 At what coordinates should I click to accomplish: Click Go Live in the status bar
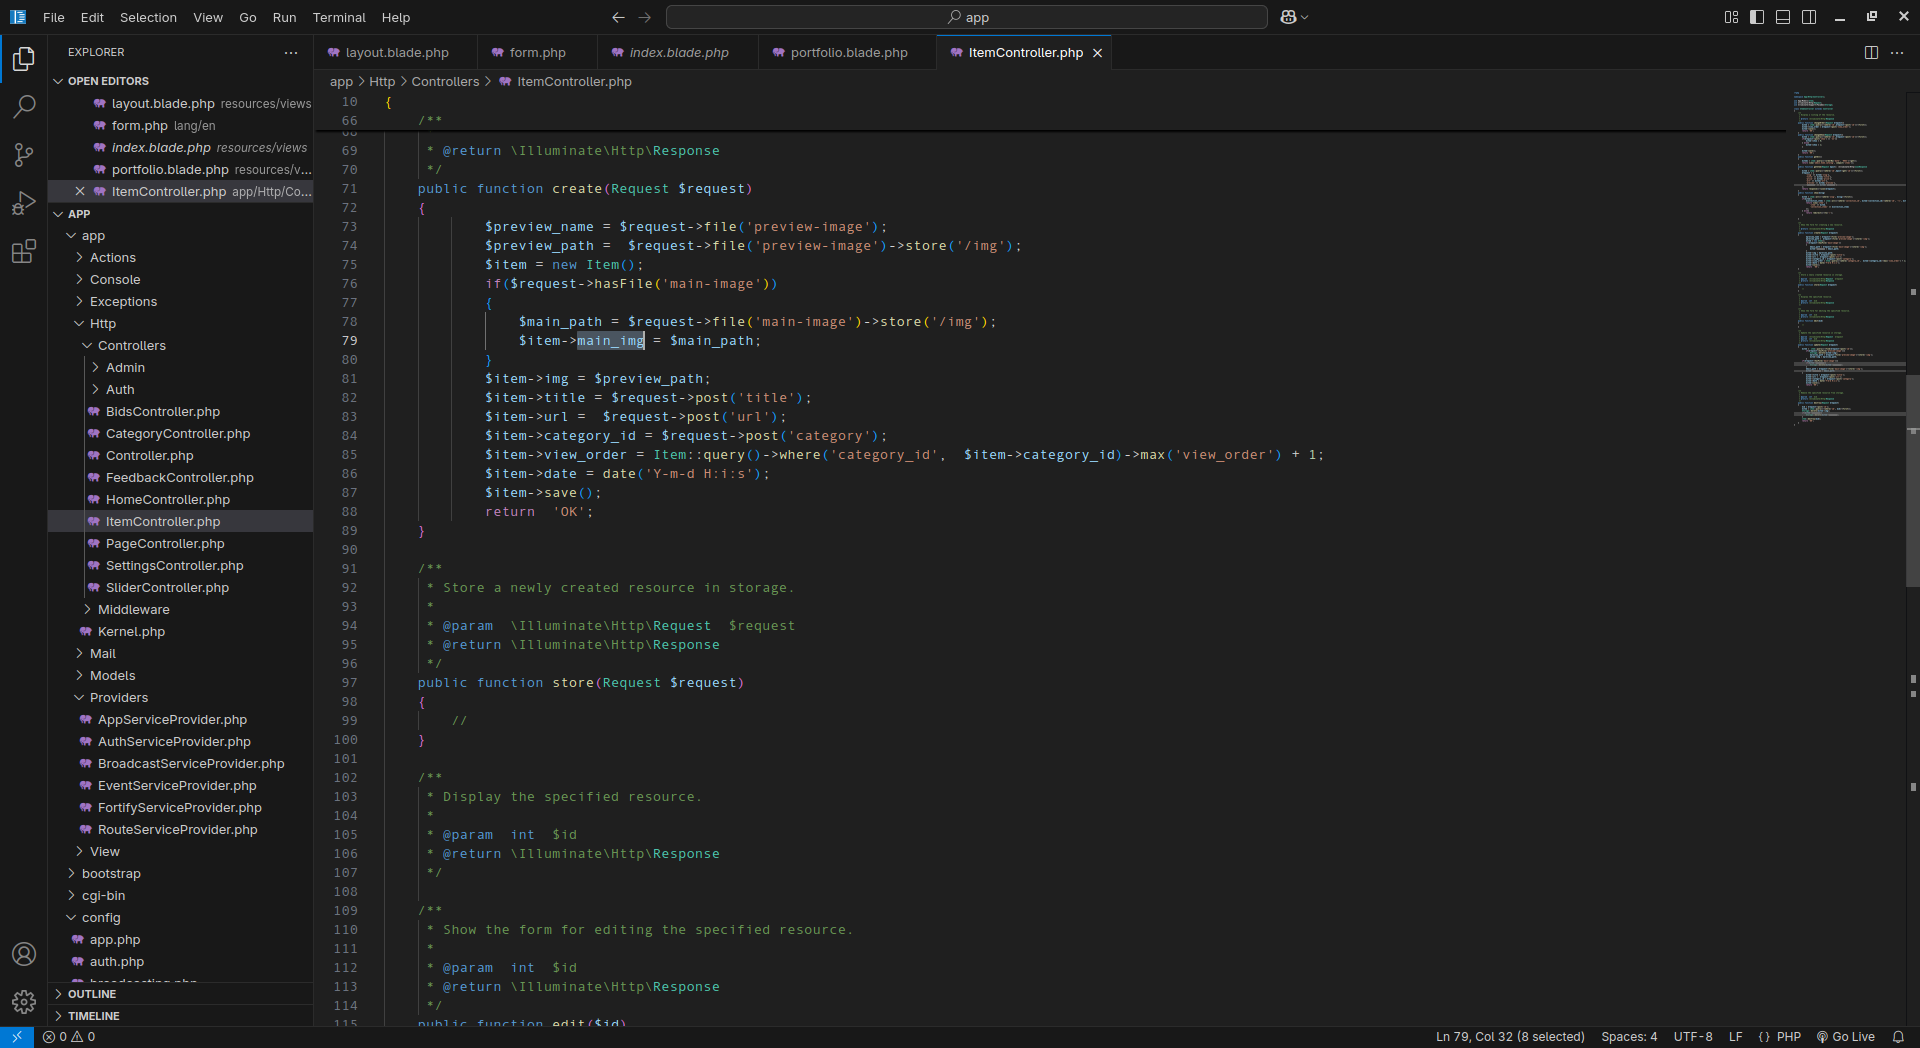tap(1846, 1037)
